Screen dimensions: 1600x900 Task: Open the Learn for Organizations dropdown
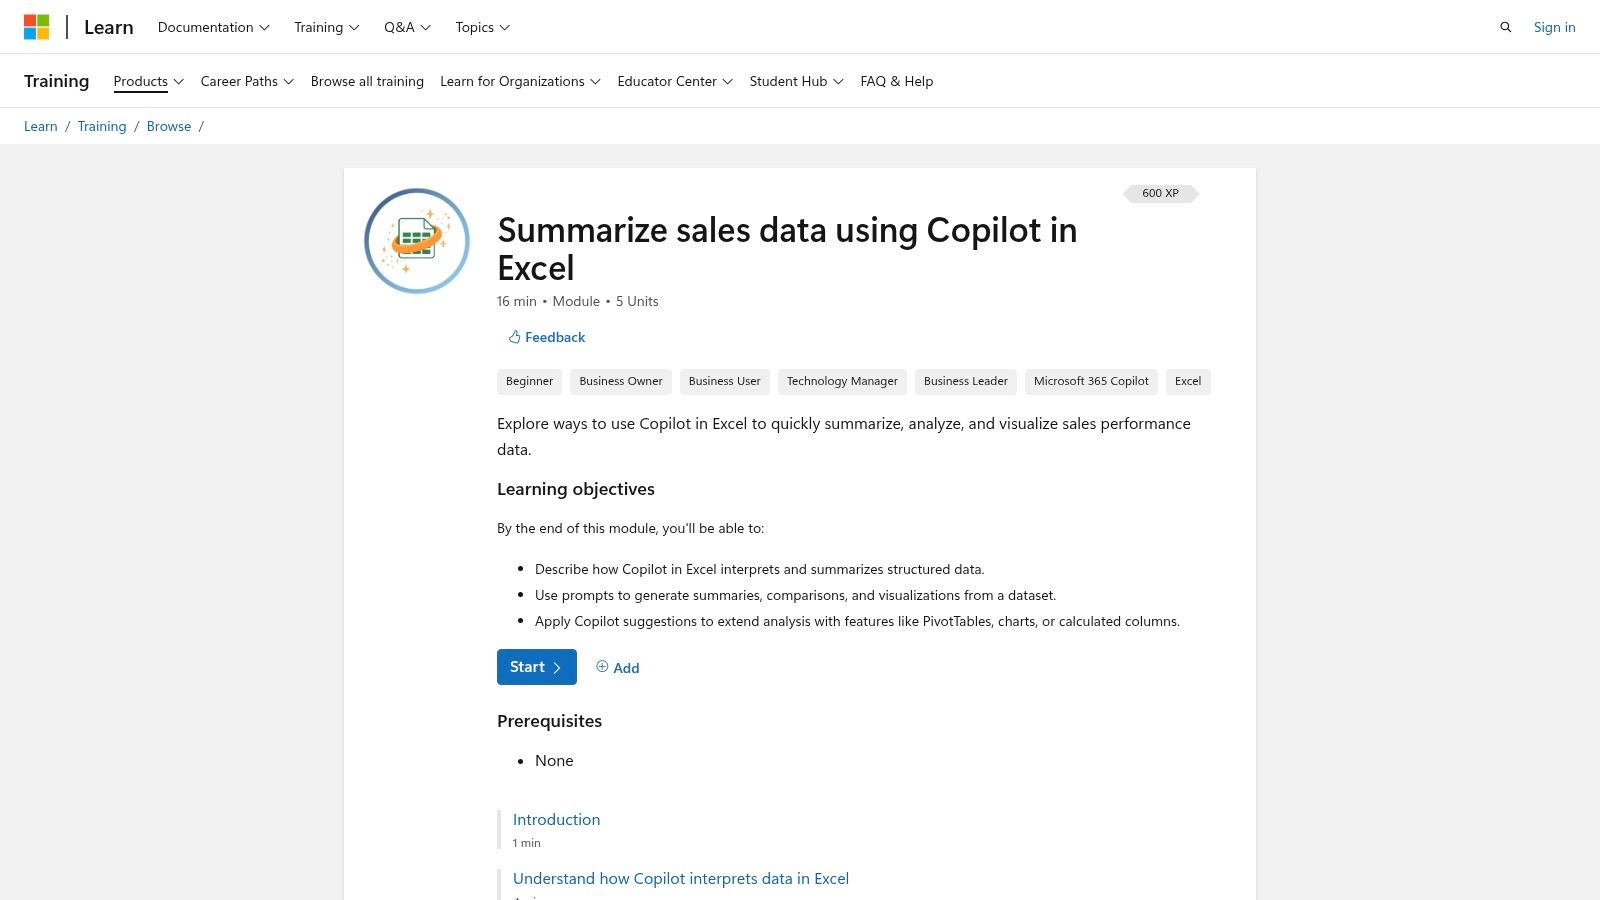click(x=520, y=81)
